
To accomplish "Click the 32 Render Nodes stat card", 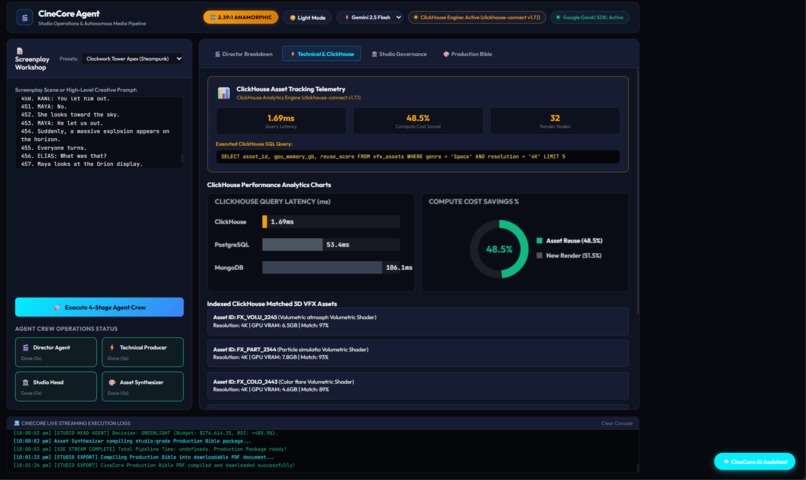I will coord(555,121).
